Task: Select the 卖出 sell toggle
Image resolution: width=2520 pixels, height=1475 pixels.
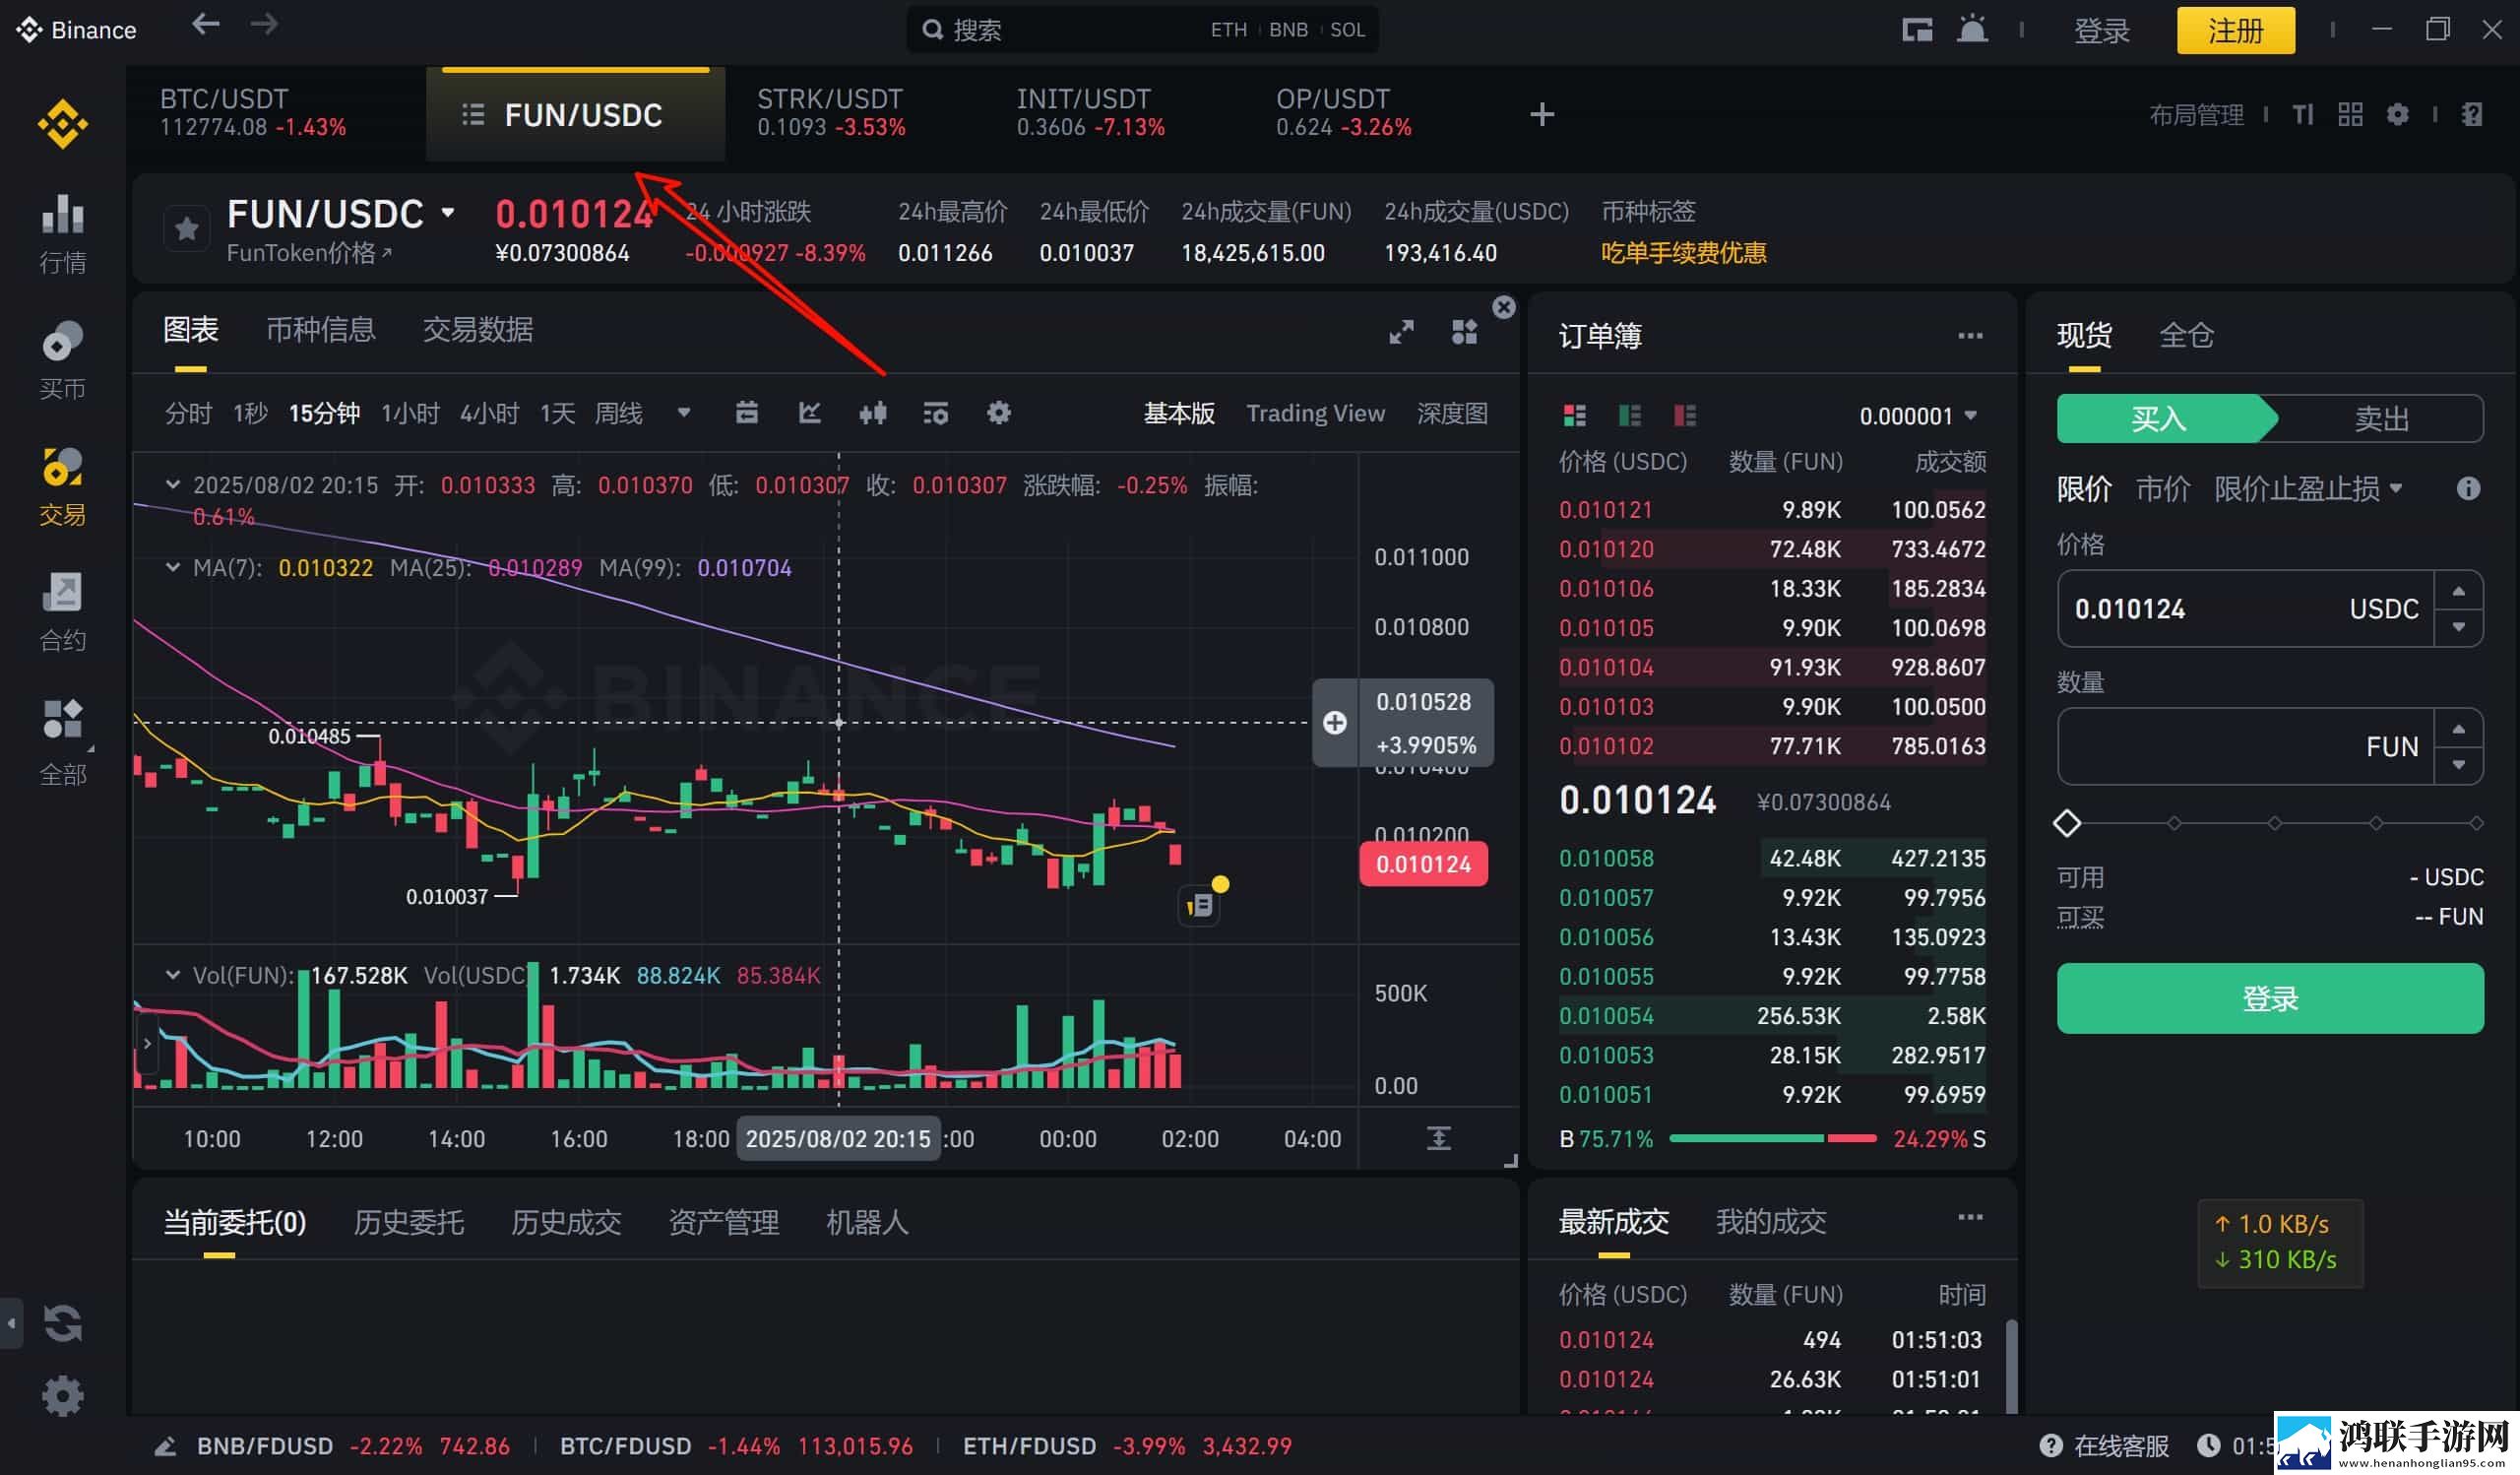Action: click(2382, 419)
